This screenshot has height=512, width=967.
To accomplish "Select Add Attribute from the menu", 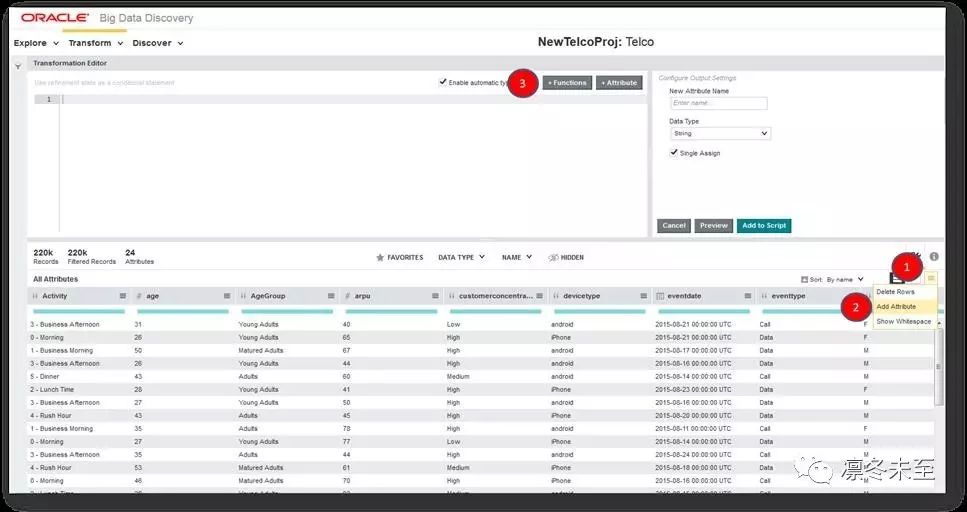I will click(904, 307).
